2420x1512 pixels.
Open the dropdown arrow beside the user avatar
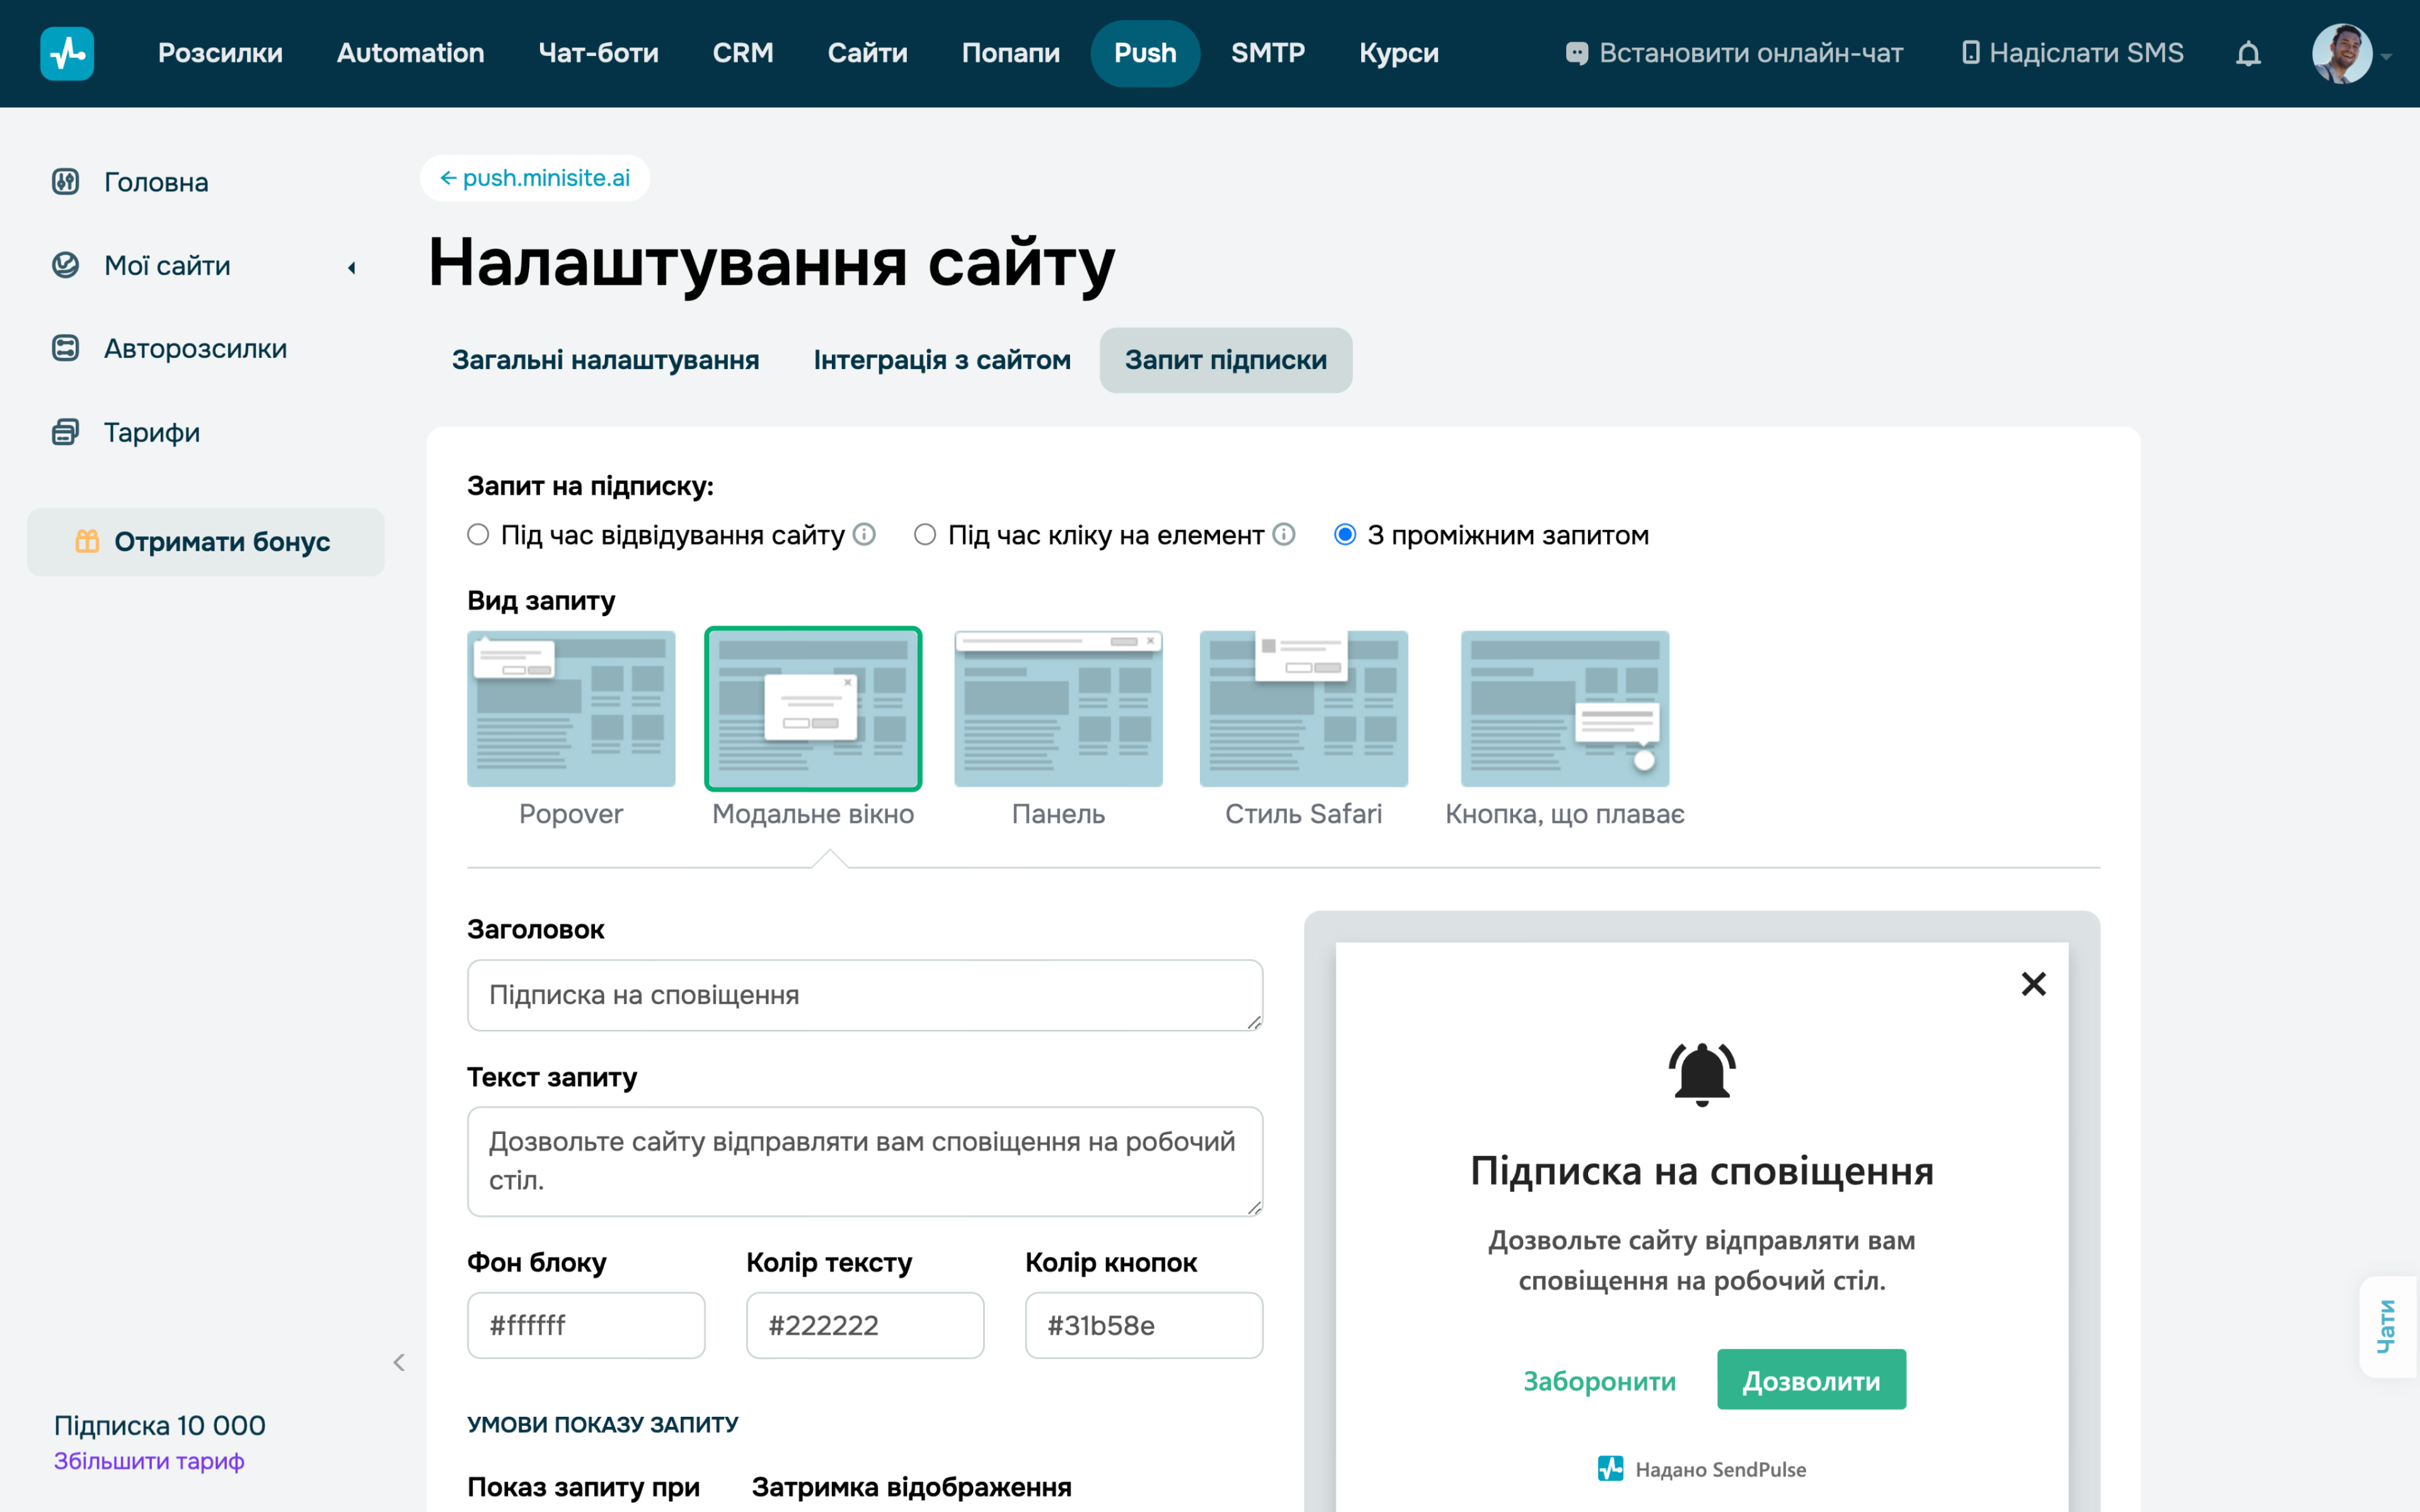click(2386, 57)
